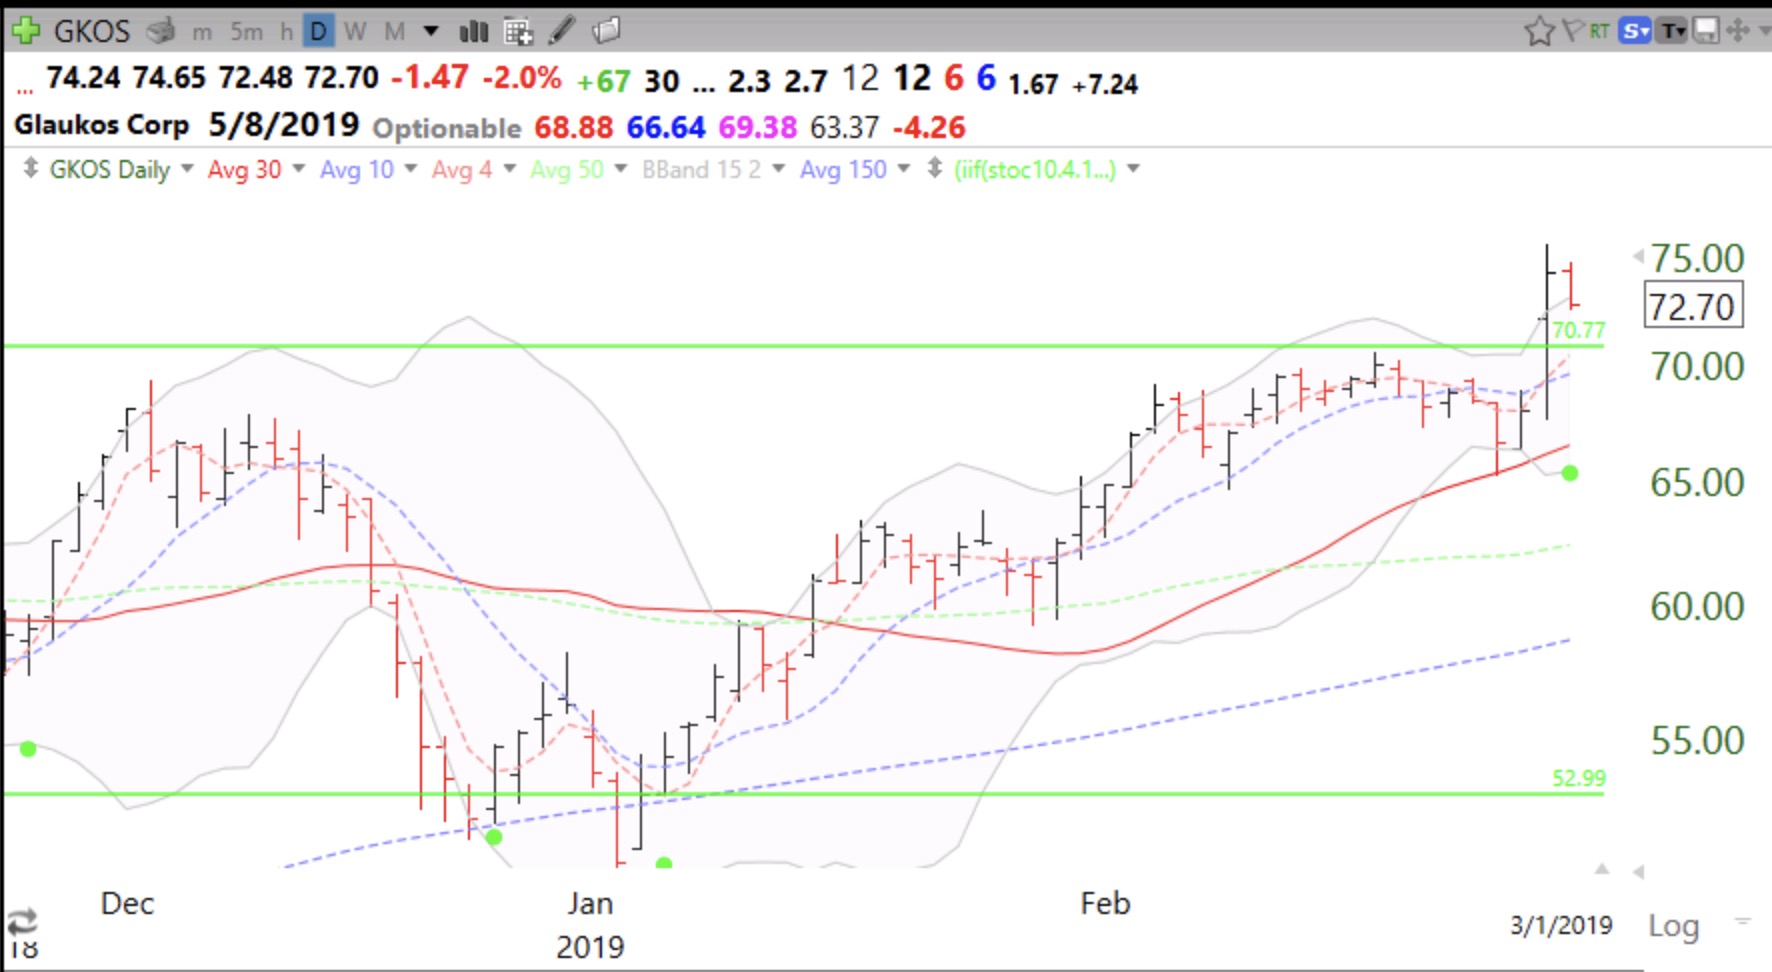
Task: Select the pencil drawing tools icon
Action: tap(562, 31)
